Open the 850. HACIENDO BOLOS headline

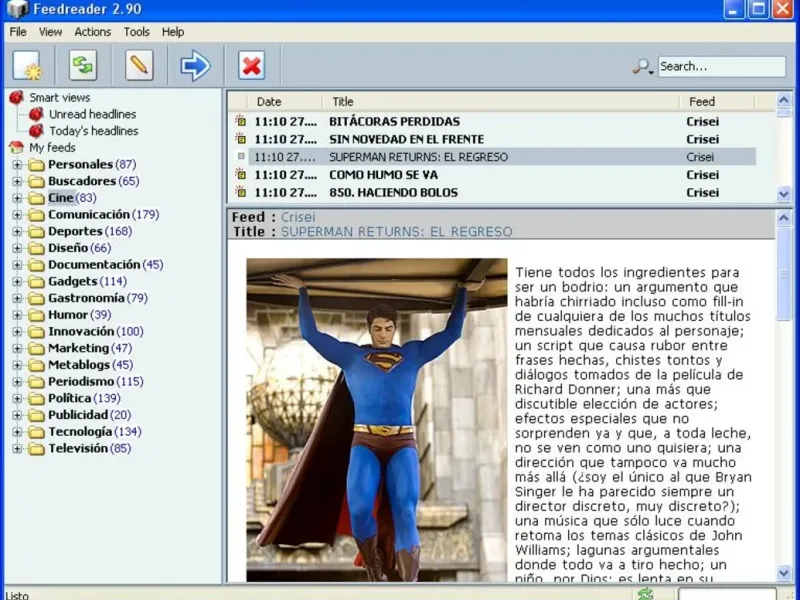tap(393, 193)
